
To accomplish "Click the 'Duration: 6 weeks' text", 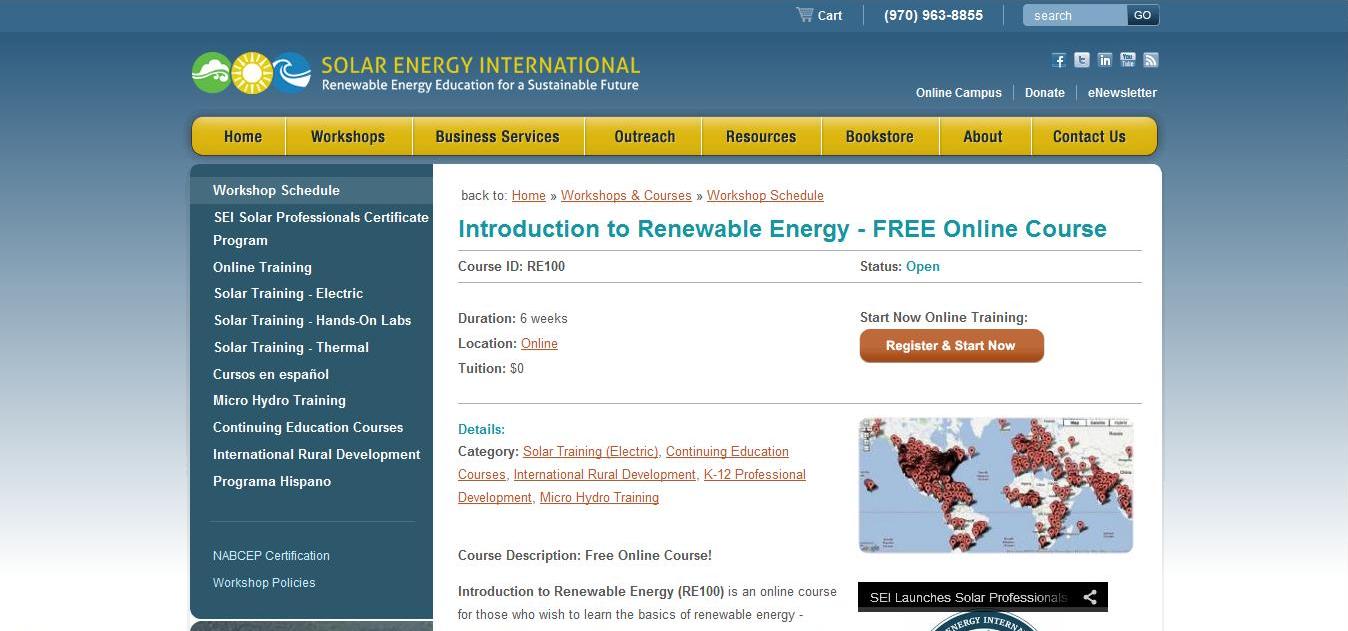I will (x=513, y=319).
